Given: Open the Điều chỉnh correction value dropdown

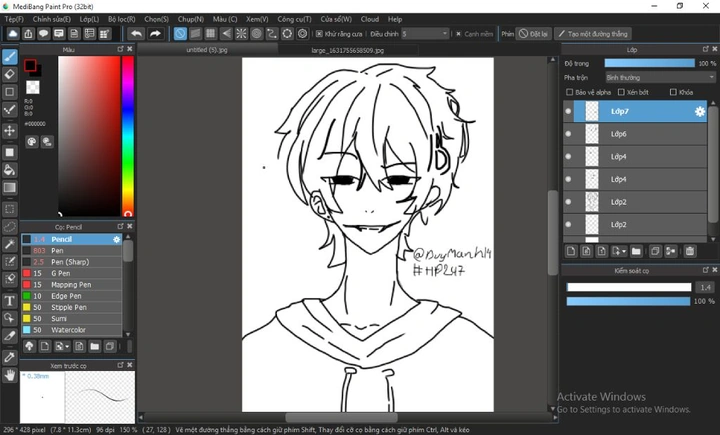Looking at the screenshot, I should click(x=425, y=34).
